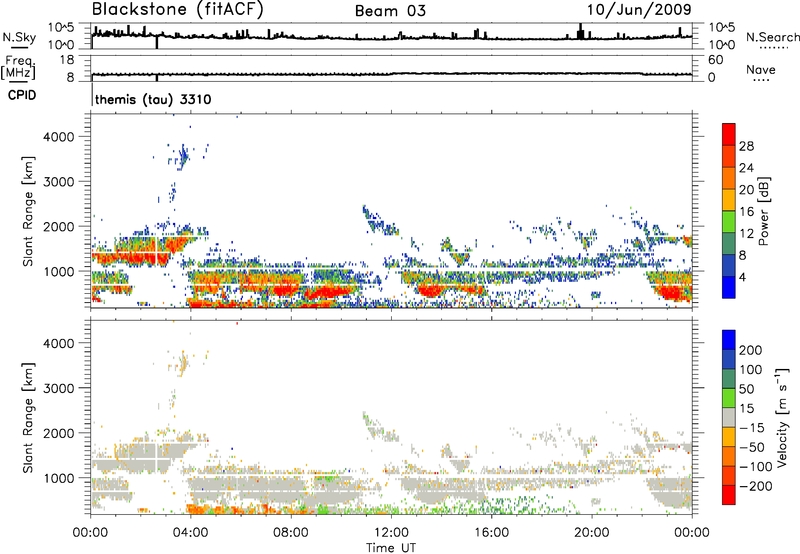Screen dimensions: 800x554
Task: Click the "20:00" time axis tick label
Action: 591,533
